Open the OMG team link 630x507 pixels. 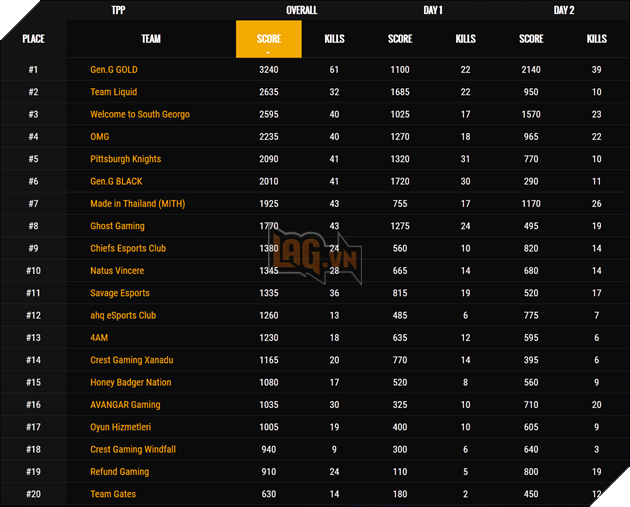point(100,137)
